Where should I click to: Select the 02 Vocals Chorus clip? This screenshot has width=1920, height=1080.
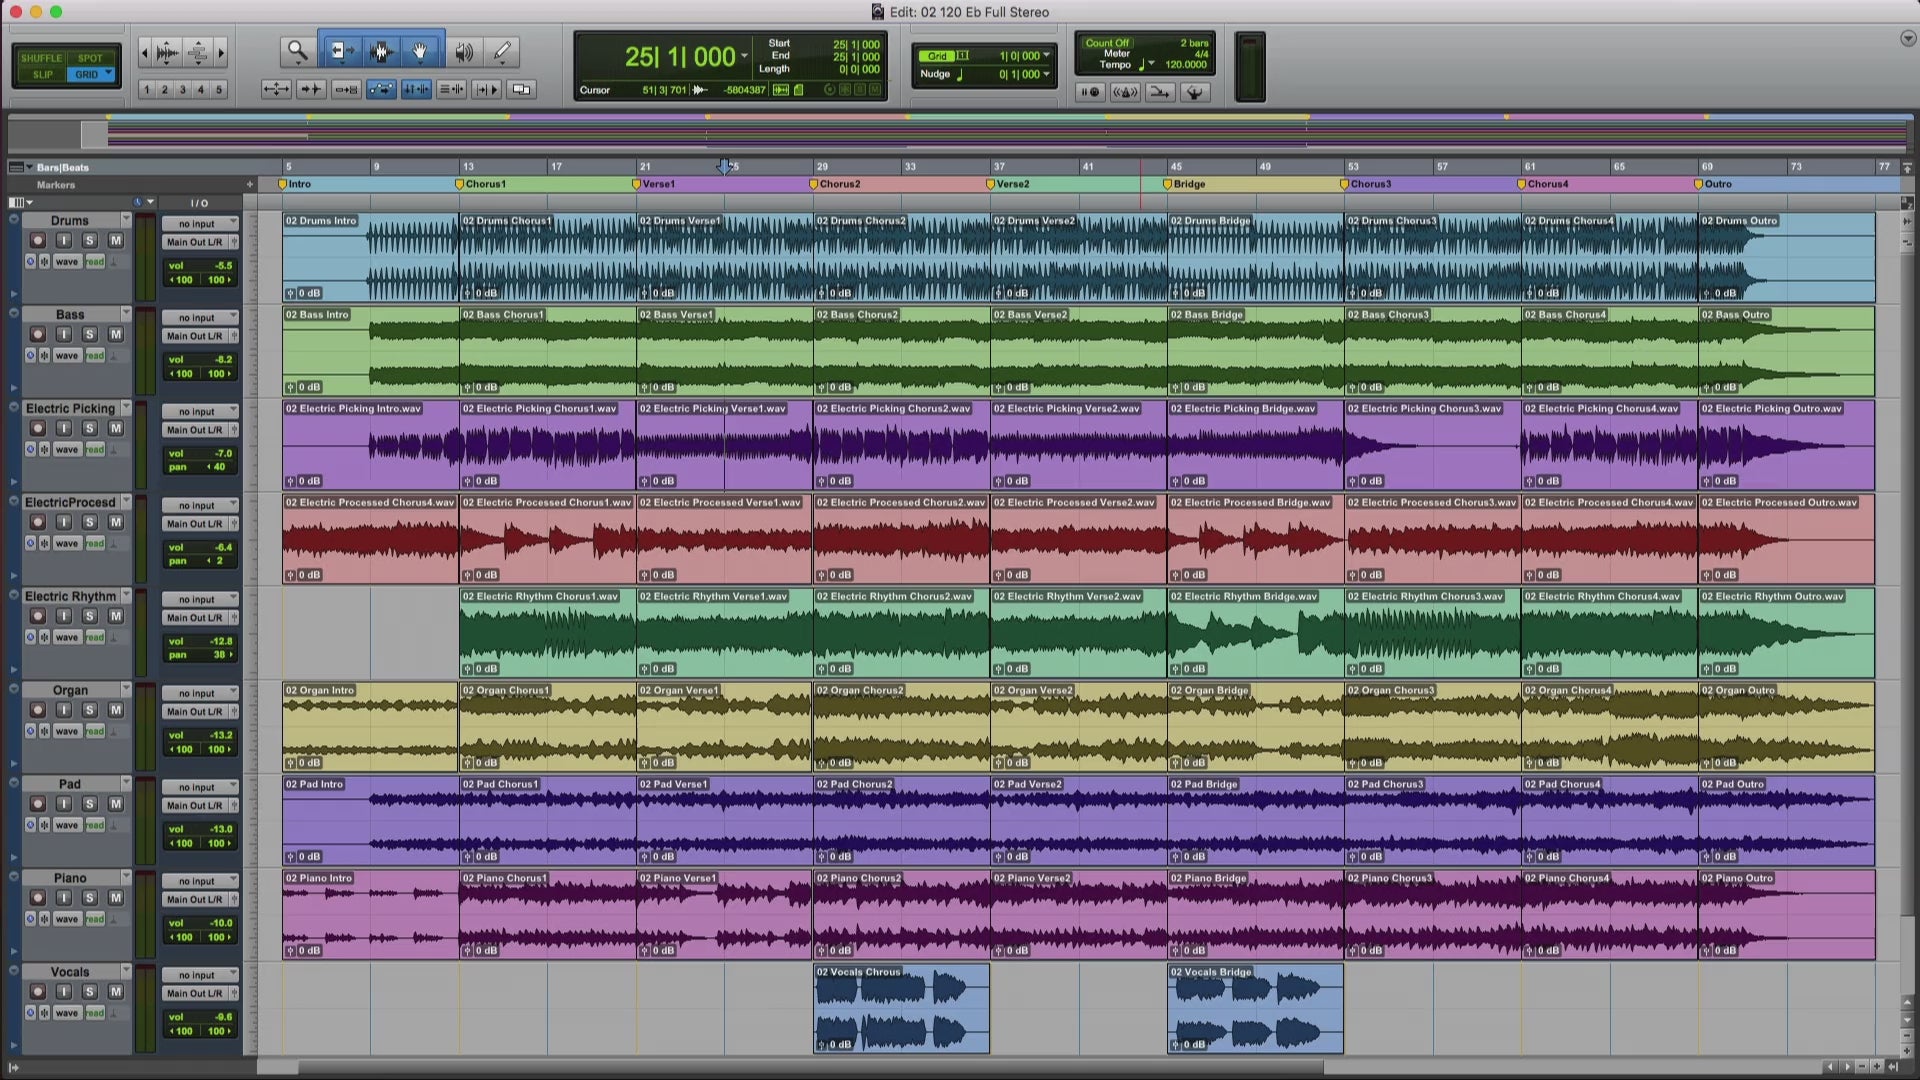[x=902, y=1008]
